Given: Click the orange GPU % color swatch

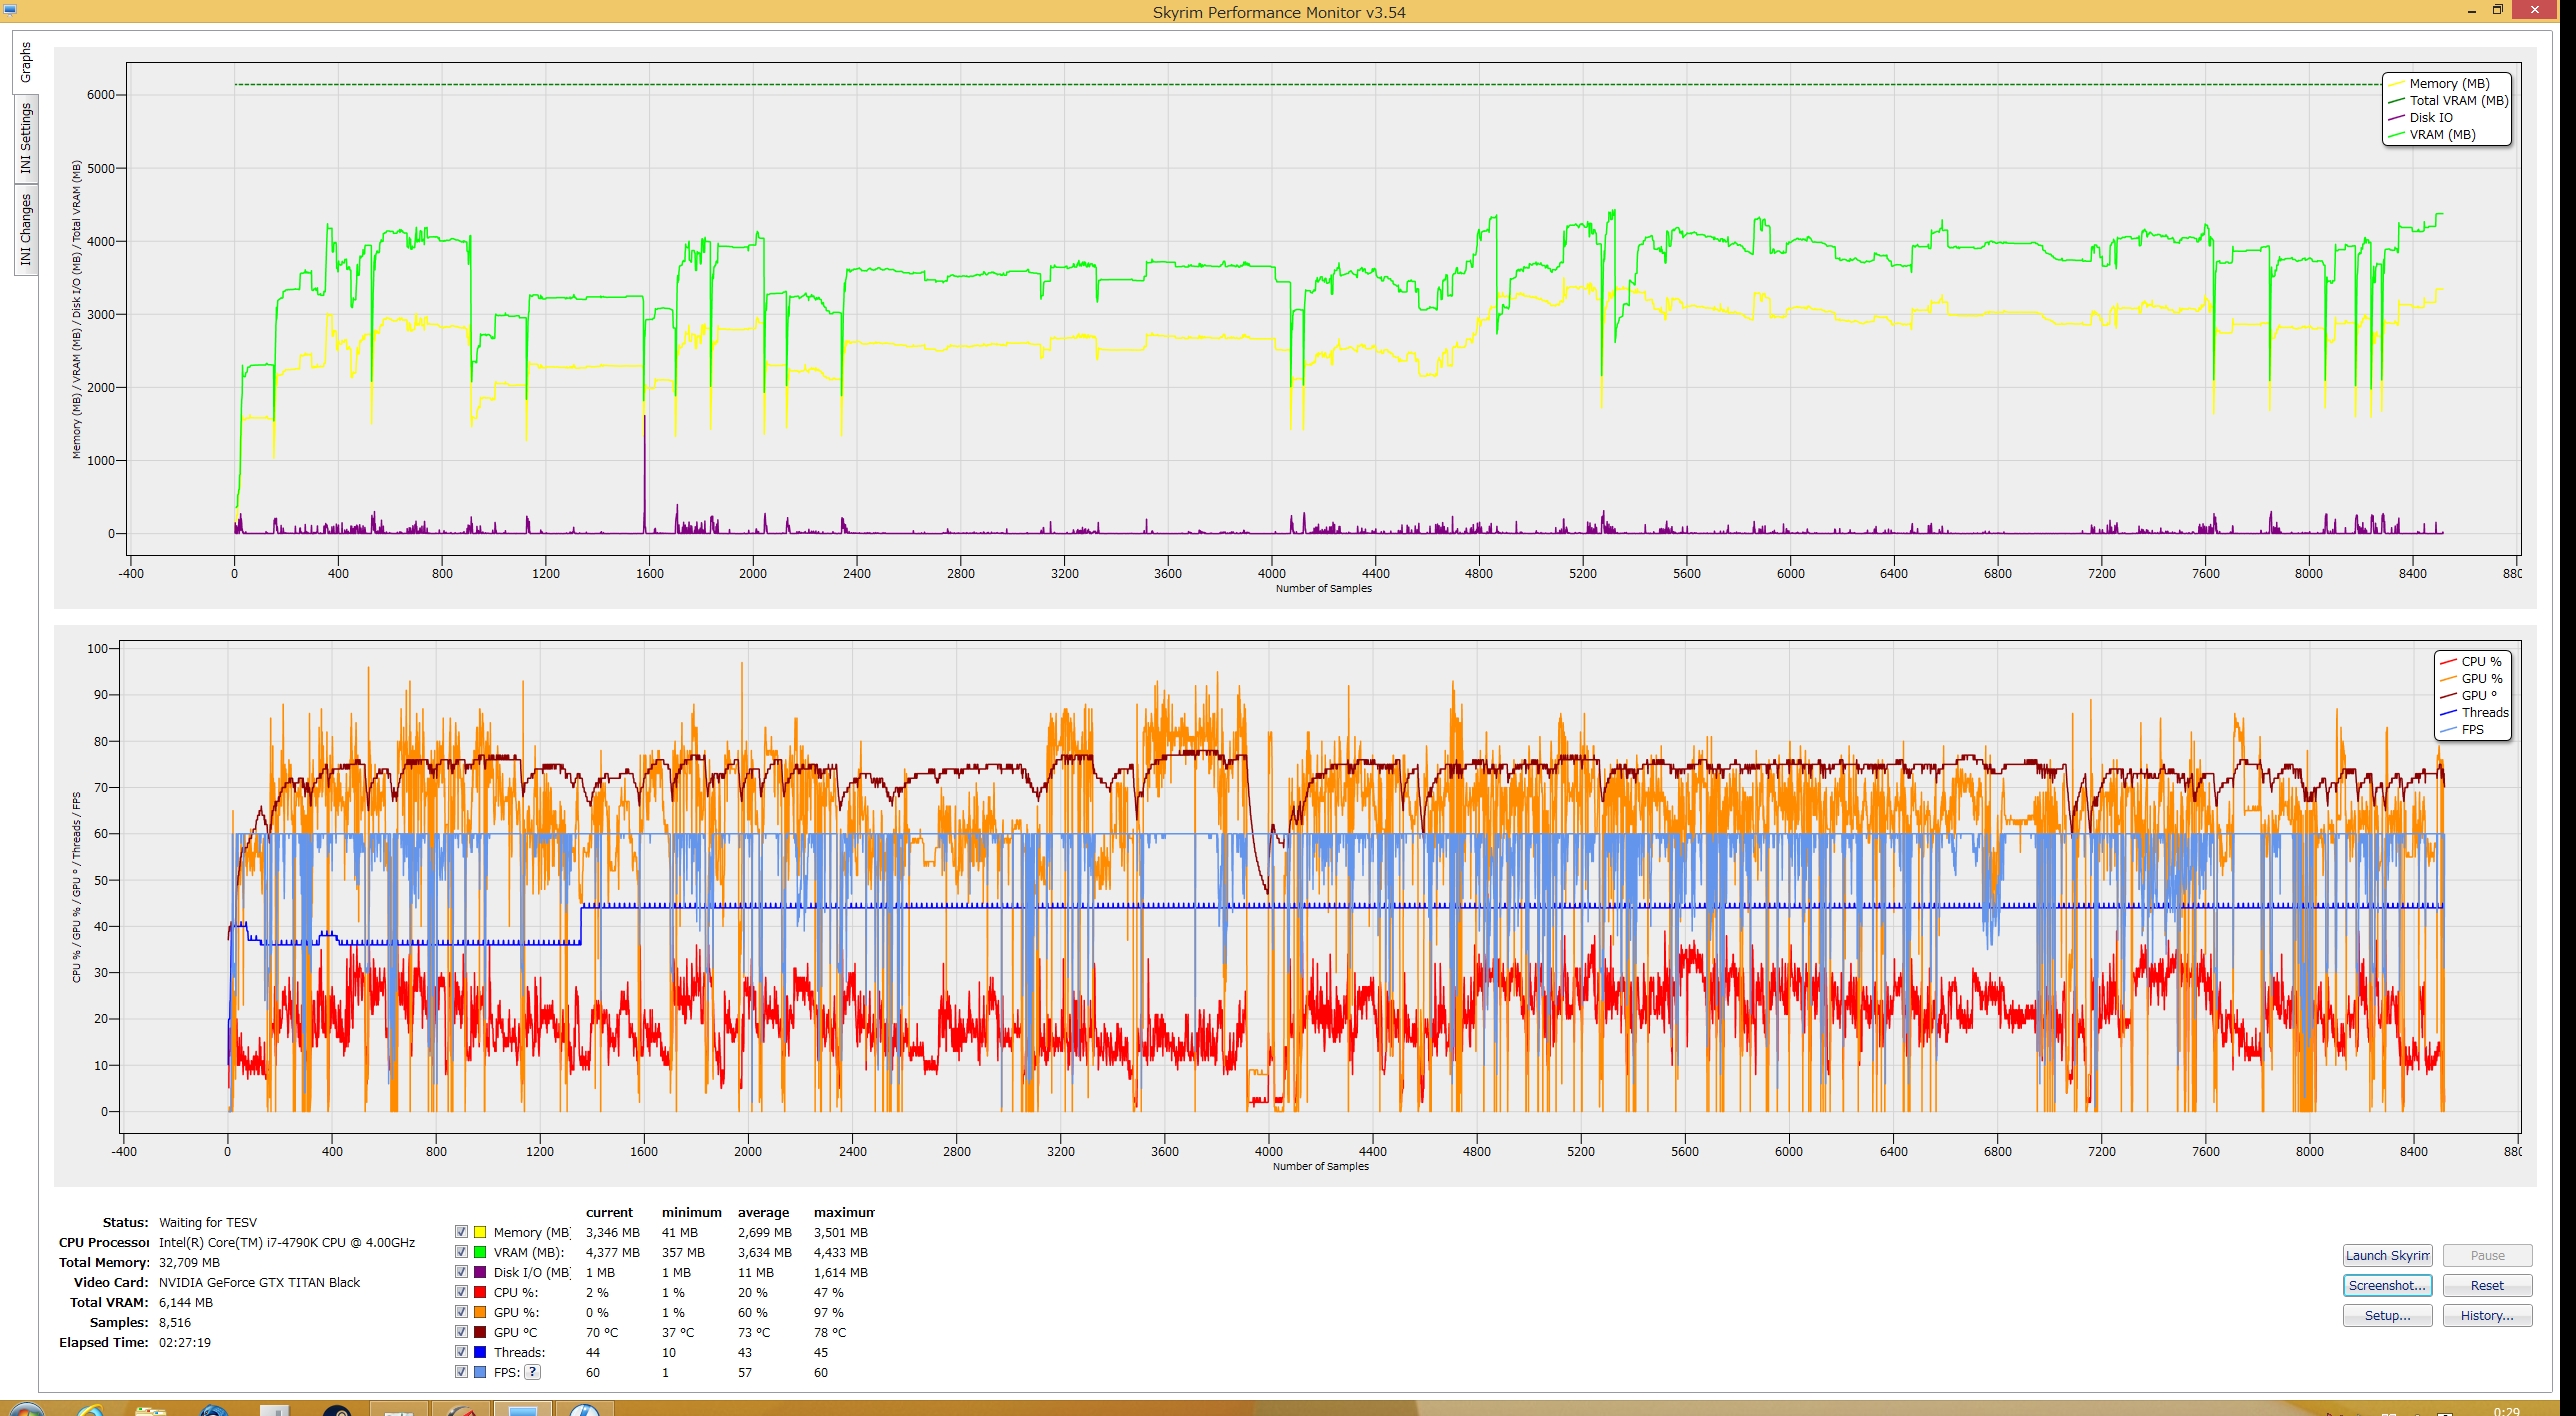Looking at the screenshot, I should (480, 1312).
